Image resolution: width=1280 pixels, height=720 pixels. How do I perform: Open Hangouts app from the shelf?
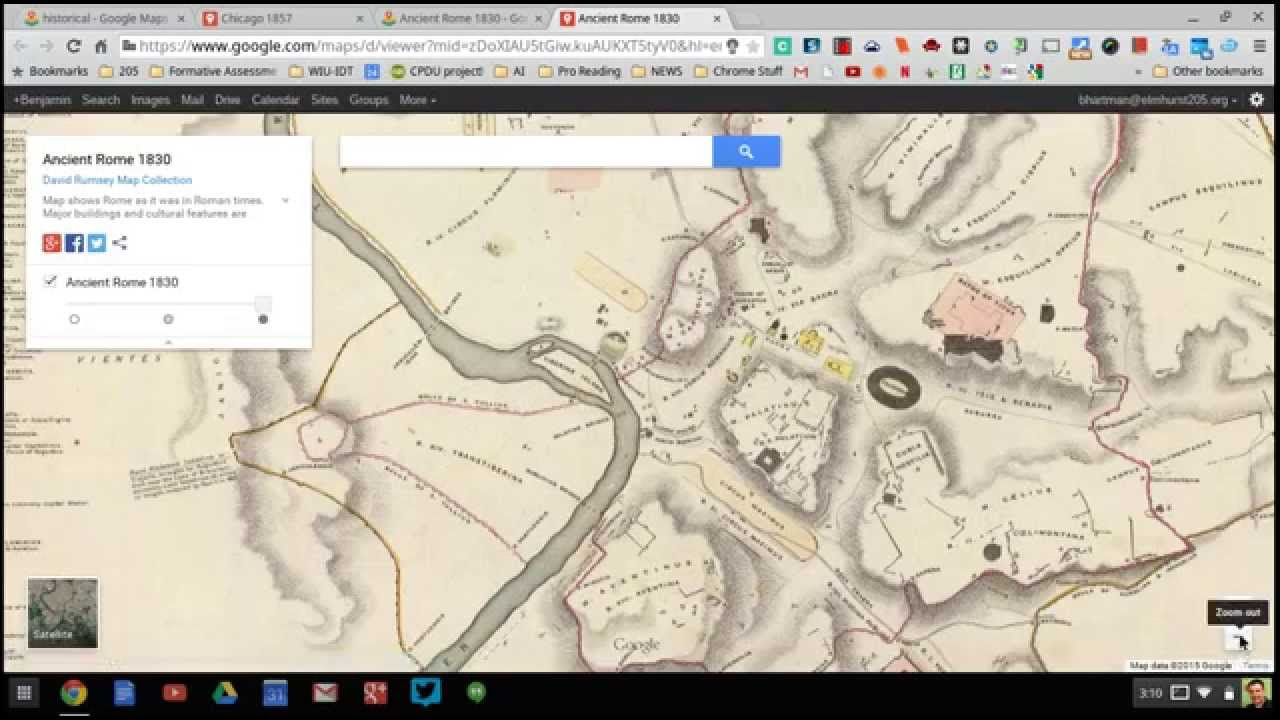click(x=476, y=693)
